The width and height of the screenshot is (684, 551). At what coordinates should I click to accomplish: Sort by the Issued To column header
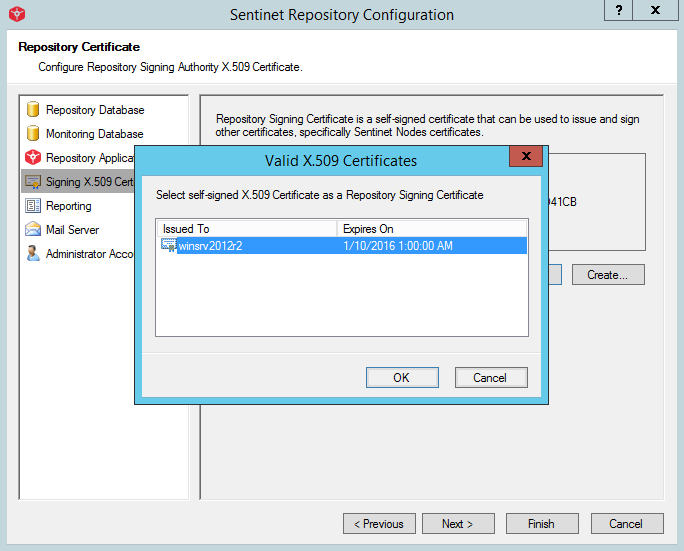tap(247, 229)
